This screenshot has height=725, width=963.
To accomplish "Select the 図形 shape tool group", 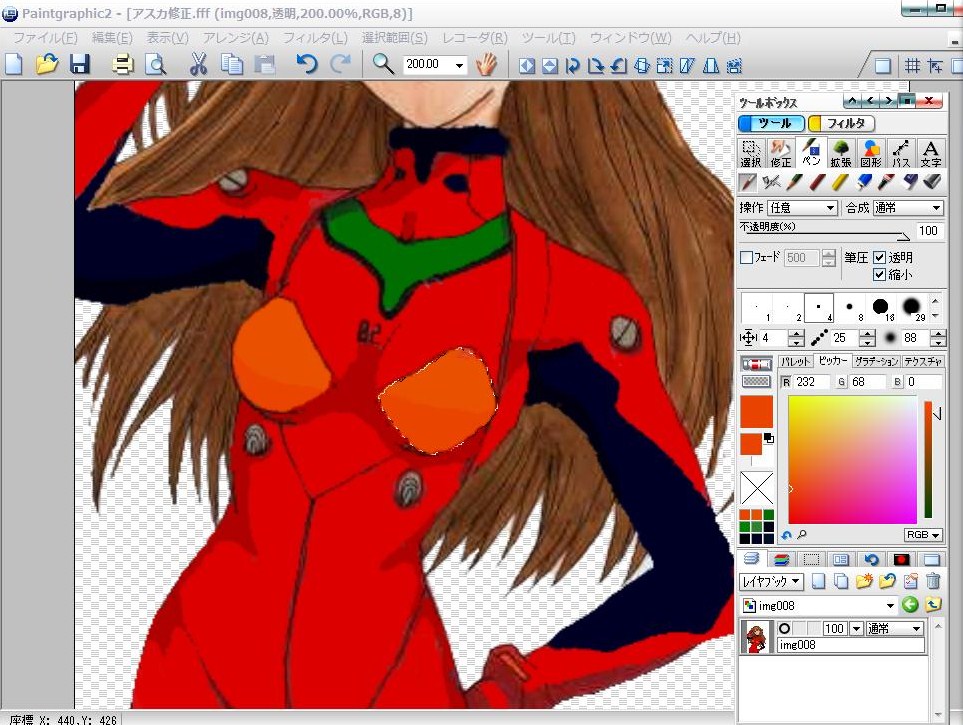I will pos(871,153).
